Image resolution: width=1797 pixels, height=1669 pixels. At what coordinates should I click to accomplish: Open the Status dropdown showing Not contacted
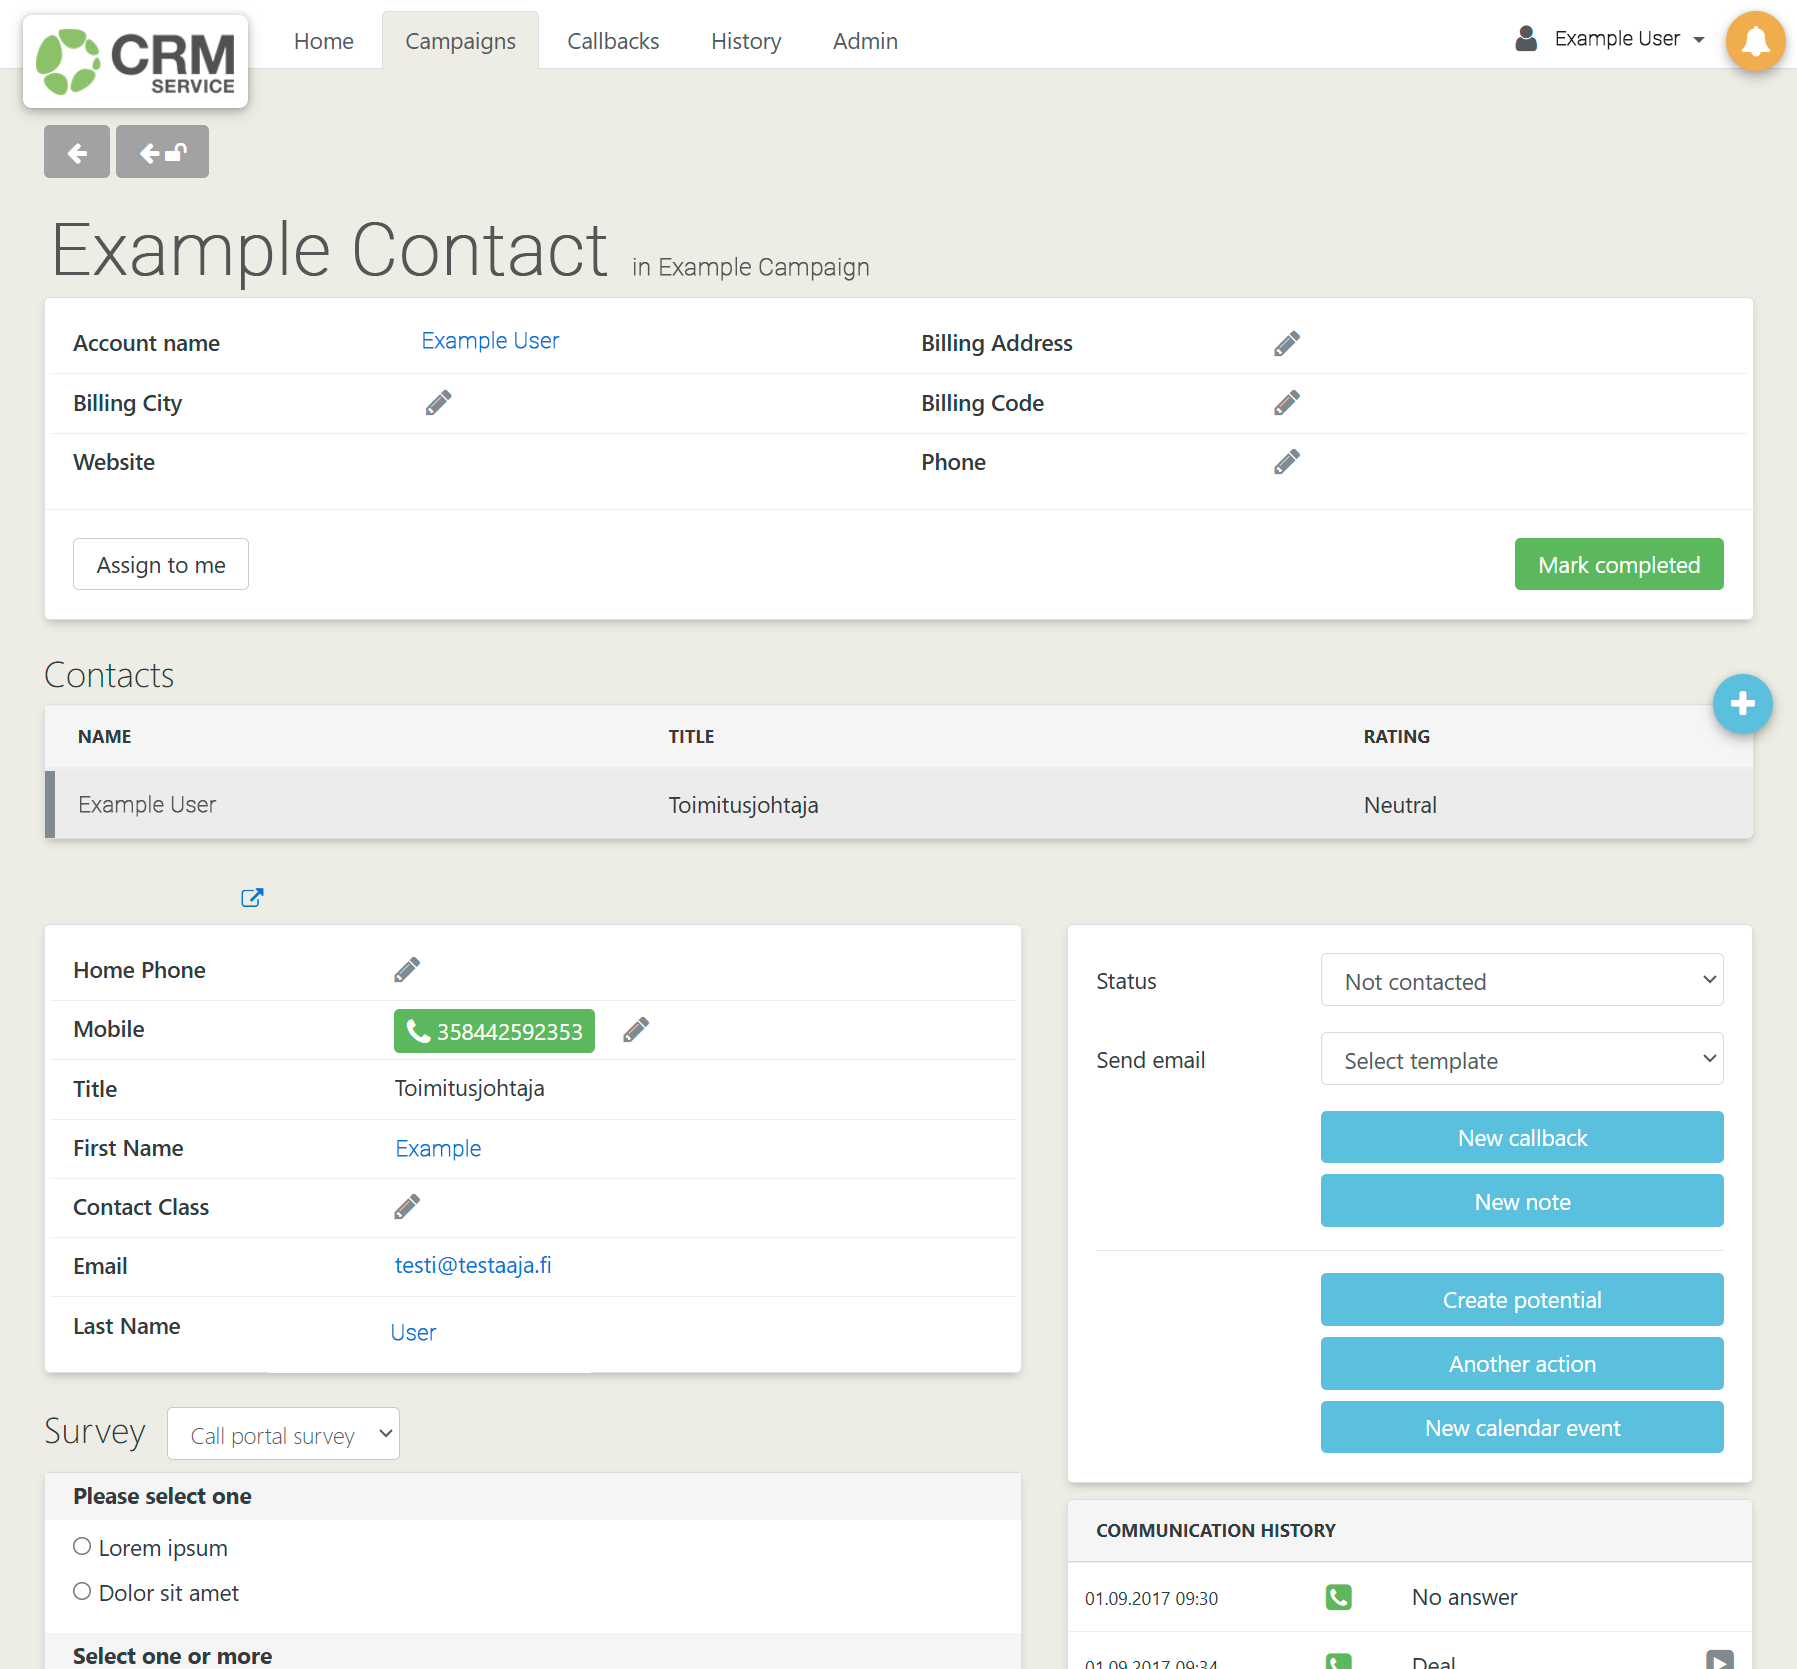[x=1521, y=980]
